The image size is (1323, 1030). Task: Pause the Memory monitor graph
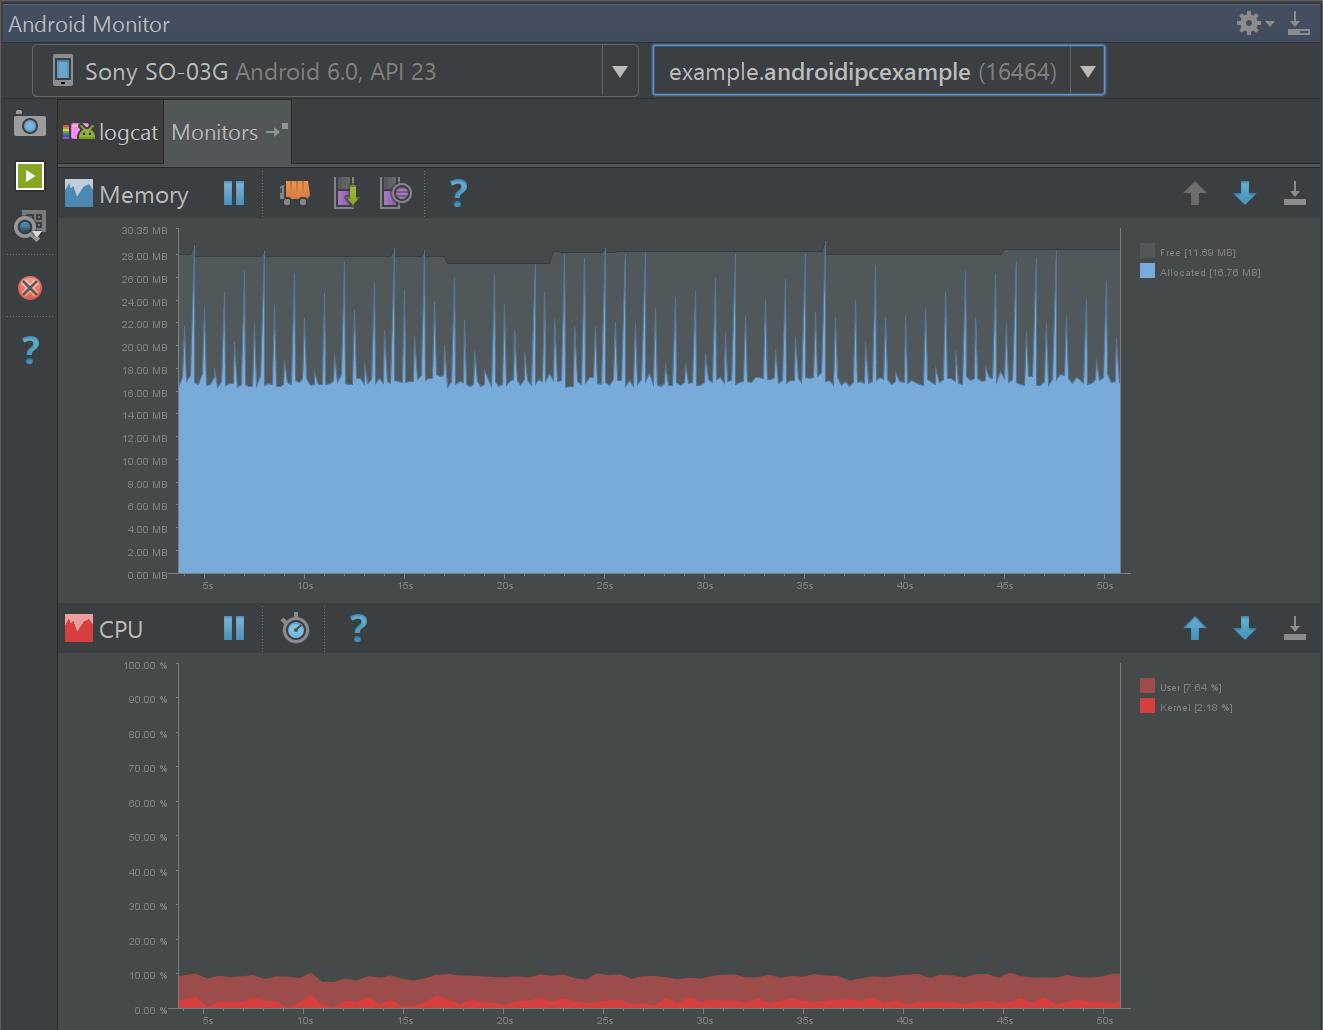click(234, 192)
